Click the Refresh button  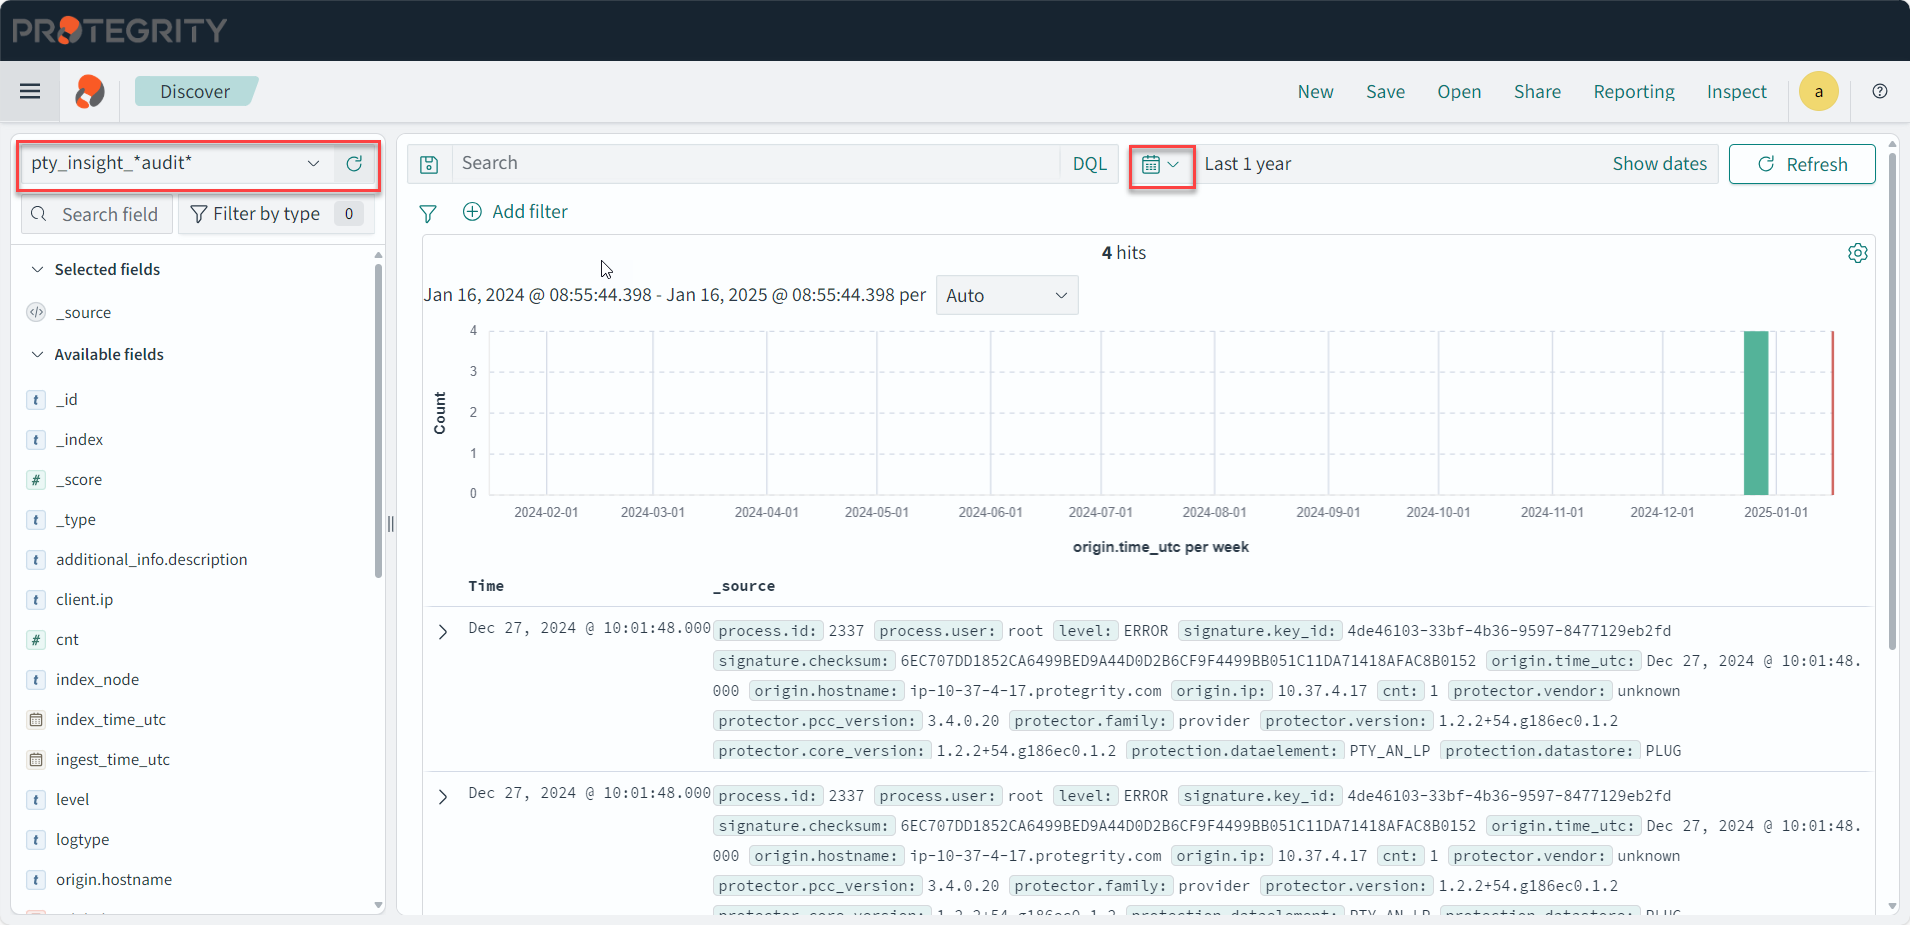(1801, 165)
